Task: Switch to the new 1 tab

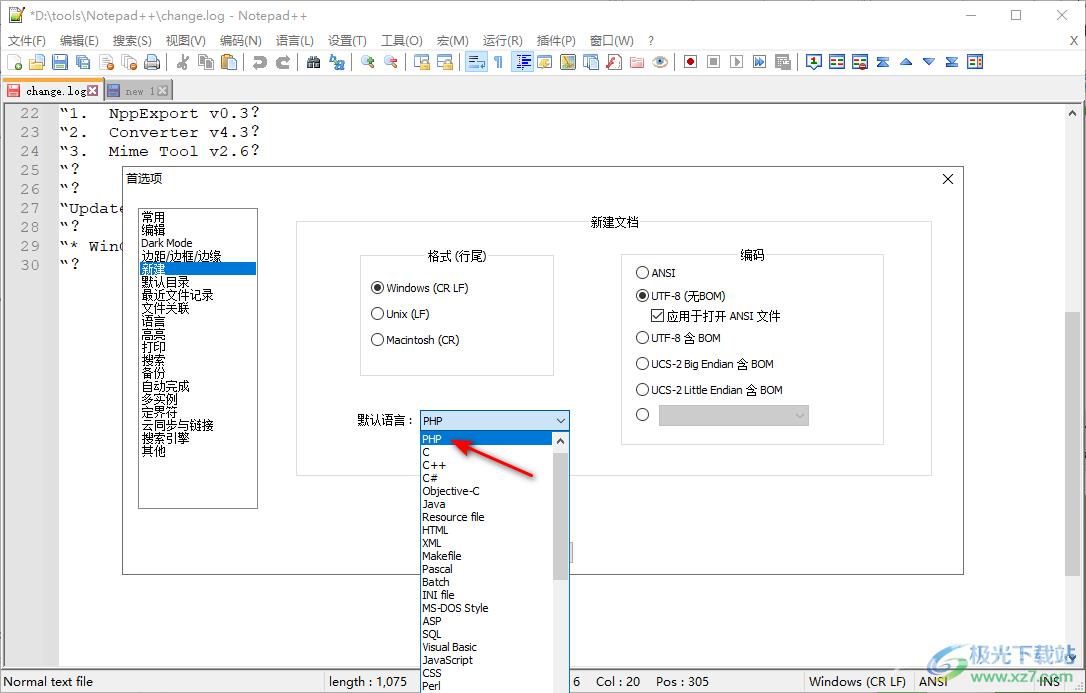Action: pyautogui.click(x=139, y=91)
